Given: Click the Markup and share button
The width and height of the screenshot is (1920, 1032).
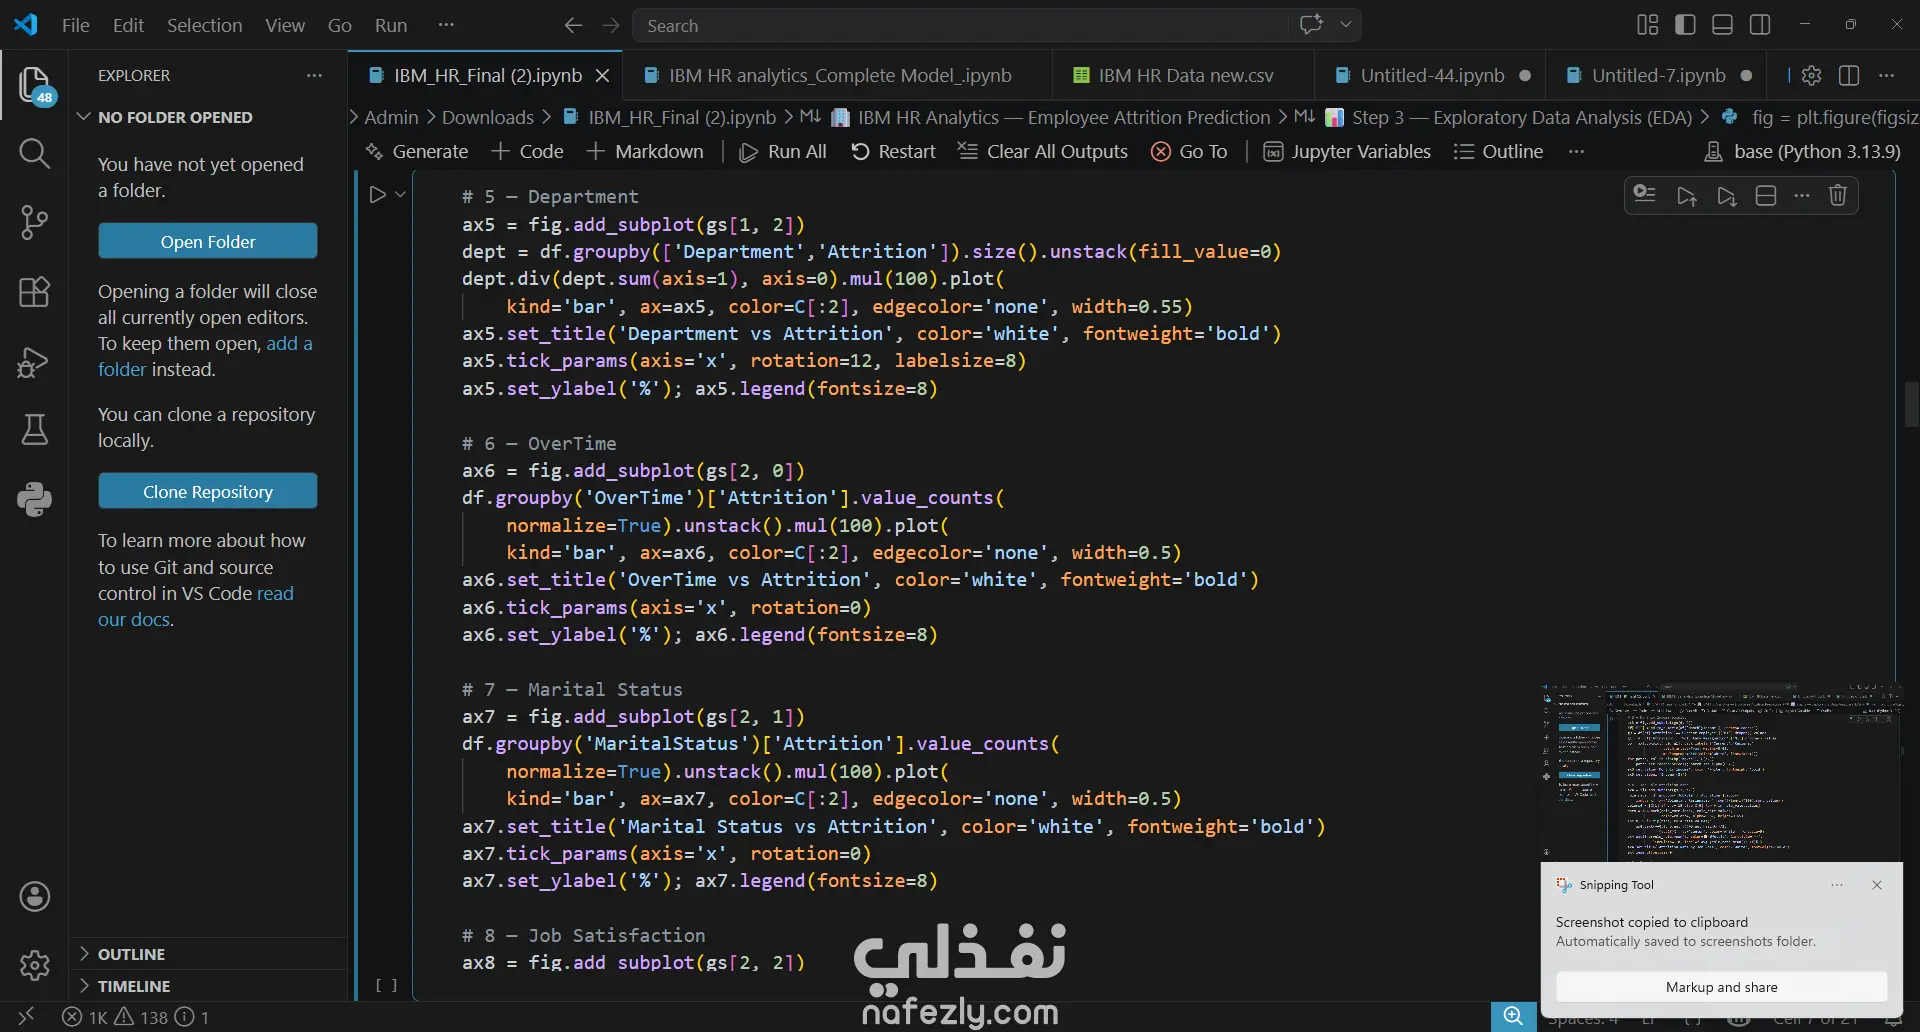Looking at the screenshot, I should pyautogui.click(x=1721, y=987).
